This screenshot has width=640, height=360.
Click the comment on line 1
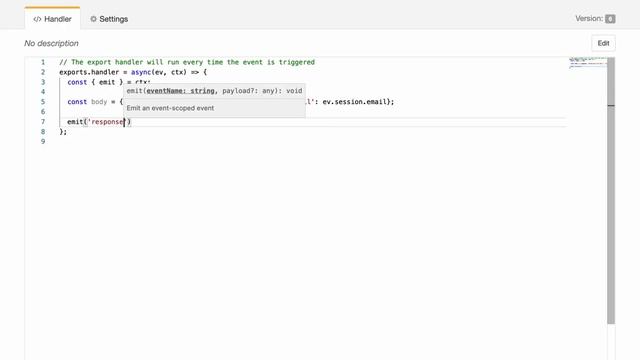coord(187,62)
